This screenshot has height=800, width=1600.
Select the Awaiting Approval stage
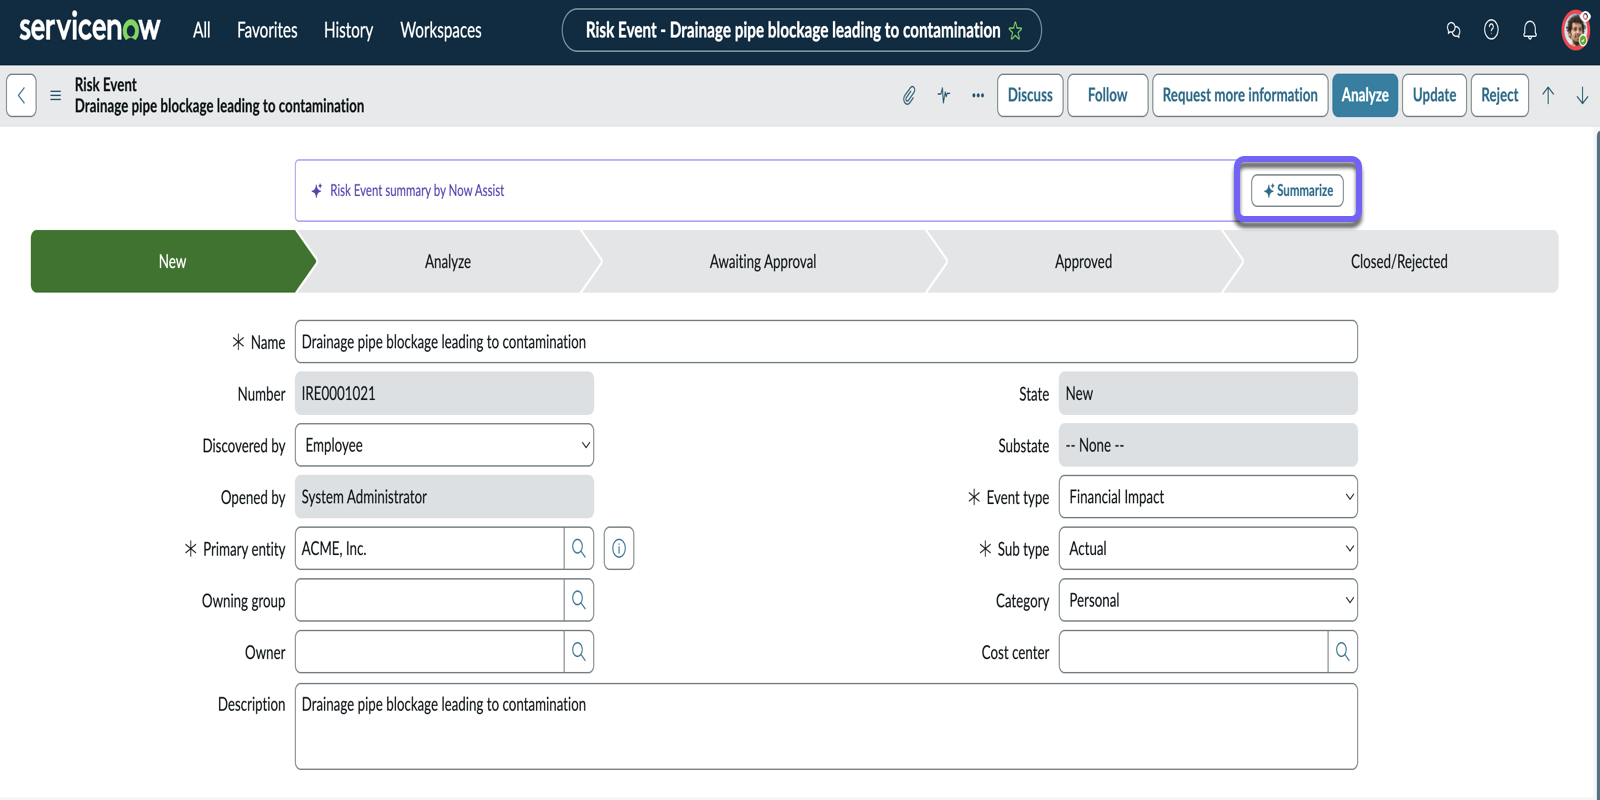[763, 261]
